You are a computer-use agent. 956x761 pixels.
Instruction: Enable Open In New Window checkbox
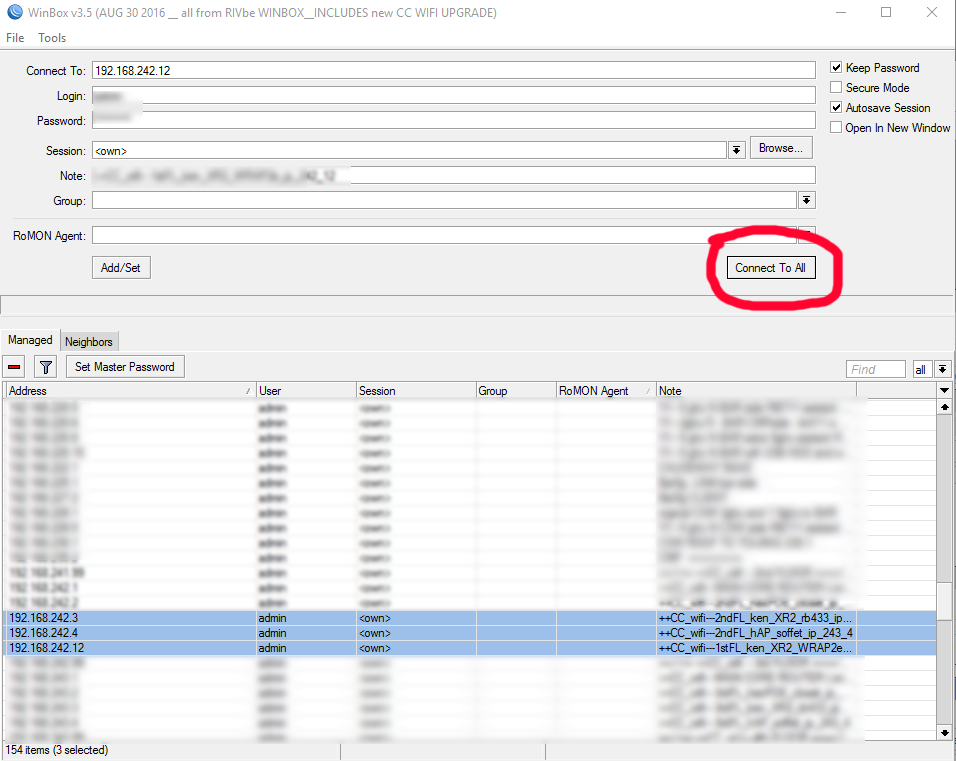836,128
